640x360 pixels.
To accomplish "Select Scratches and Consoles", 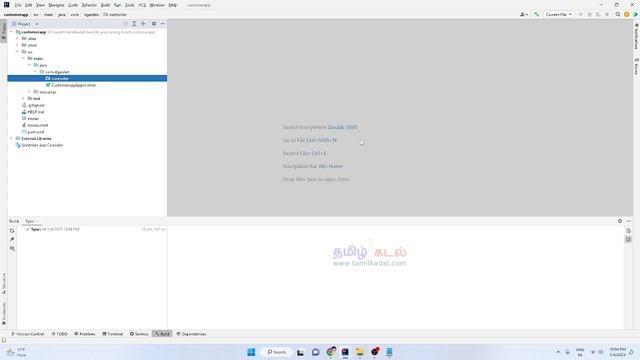I will (x=42, y=145).
